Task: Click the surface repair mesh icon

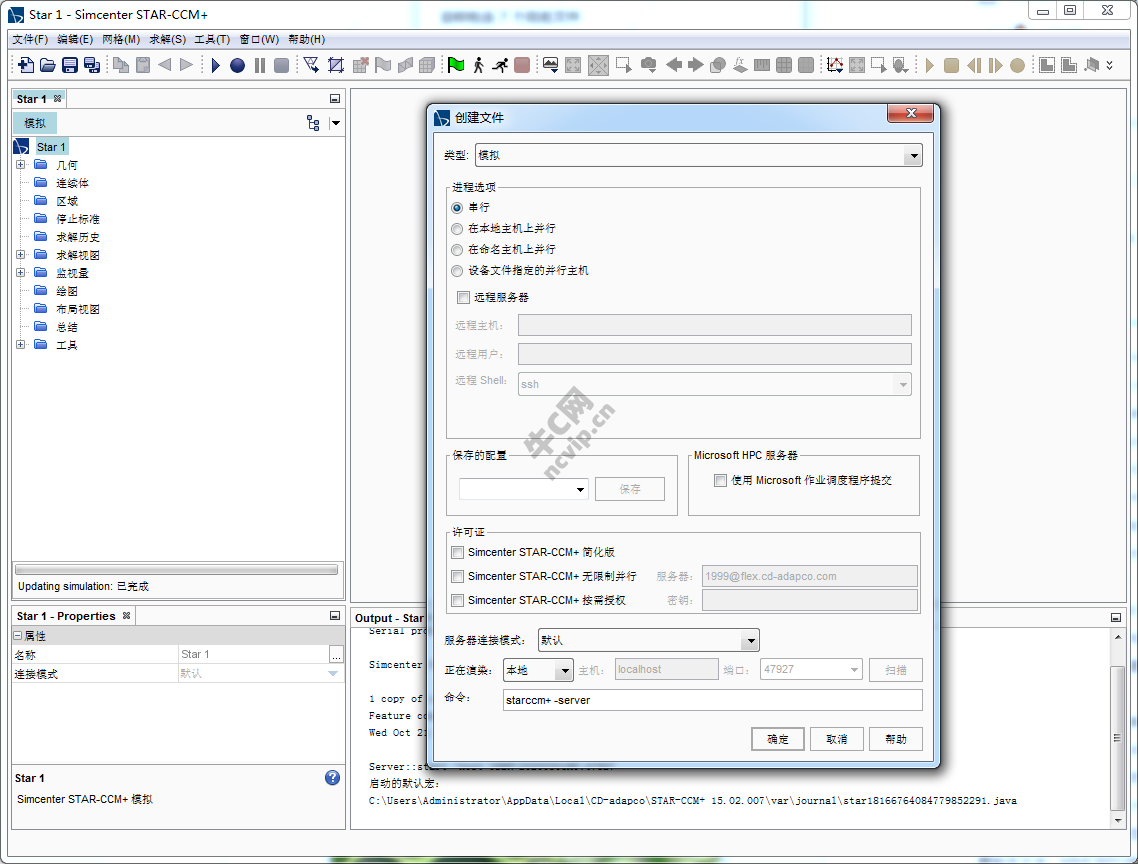Action: coord(312,65)
